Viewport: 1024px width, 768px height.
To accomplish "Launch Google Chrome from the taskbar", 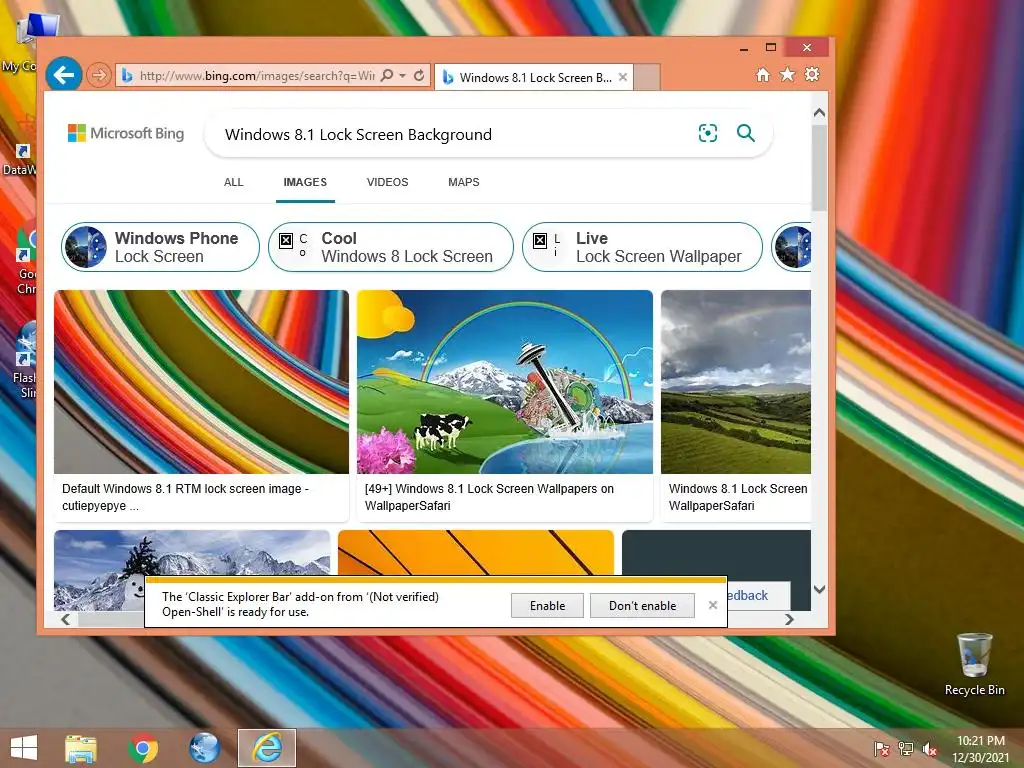I will pyautogui.click(x=142, y=748).
